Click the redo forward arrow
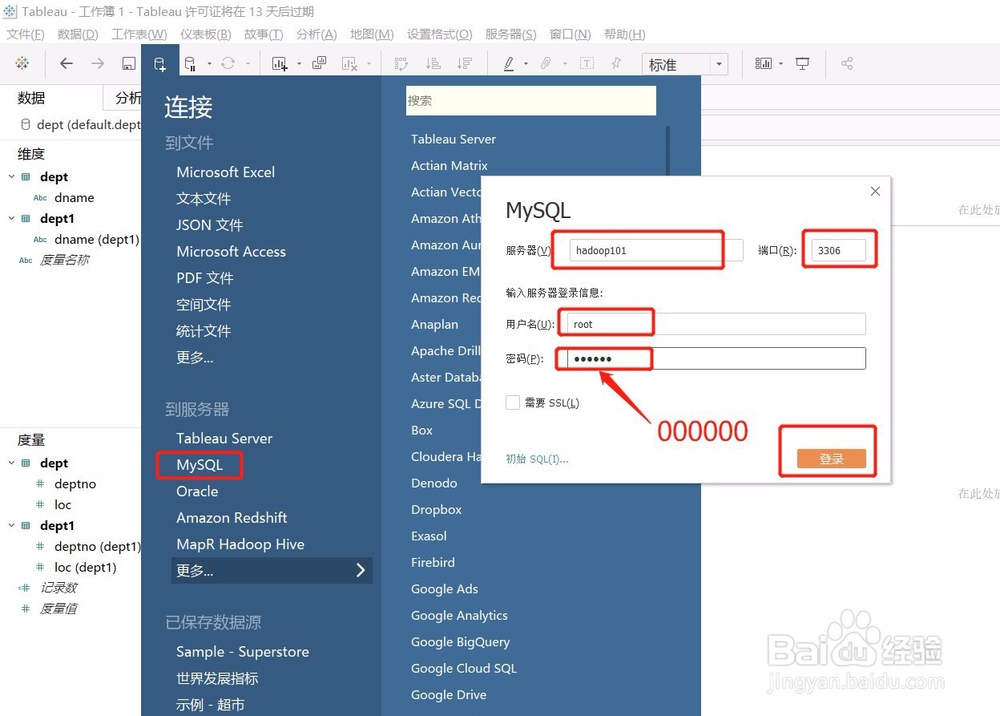 (97, 63)
